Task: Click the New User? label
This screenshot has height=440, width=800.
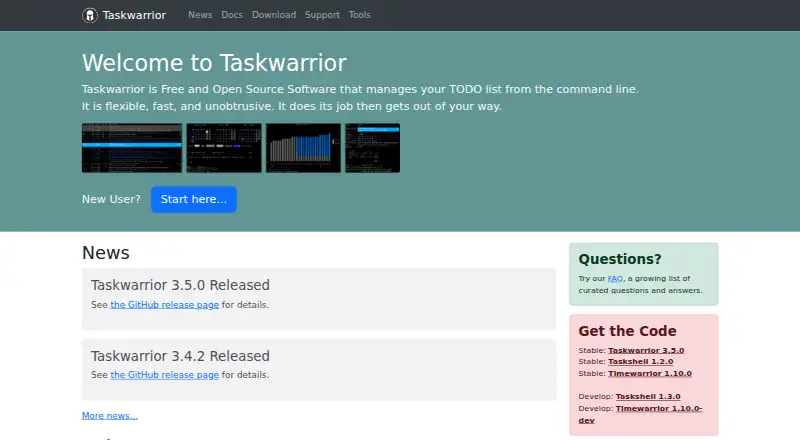Action: pyautogui.click(x=111, y=199)
